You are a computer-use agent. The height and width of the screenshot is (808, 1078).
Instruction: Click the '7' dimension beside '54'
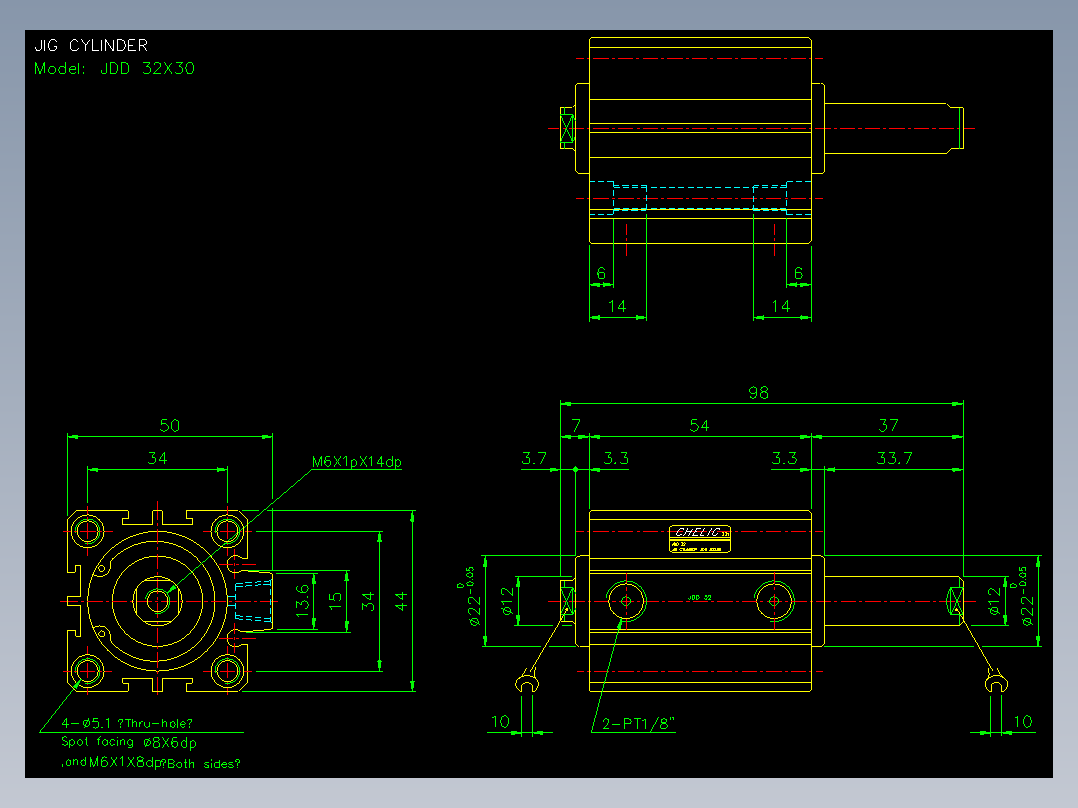[576, 426]
